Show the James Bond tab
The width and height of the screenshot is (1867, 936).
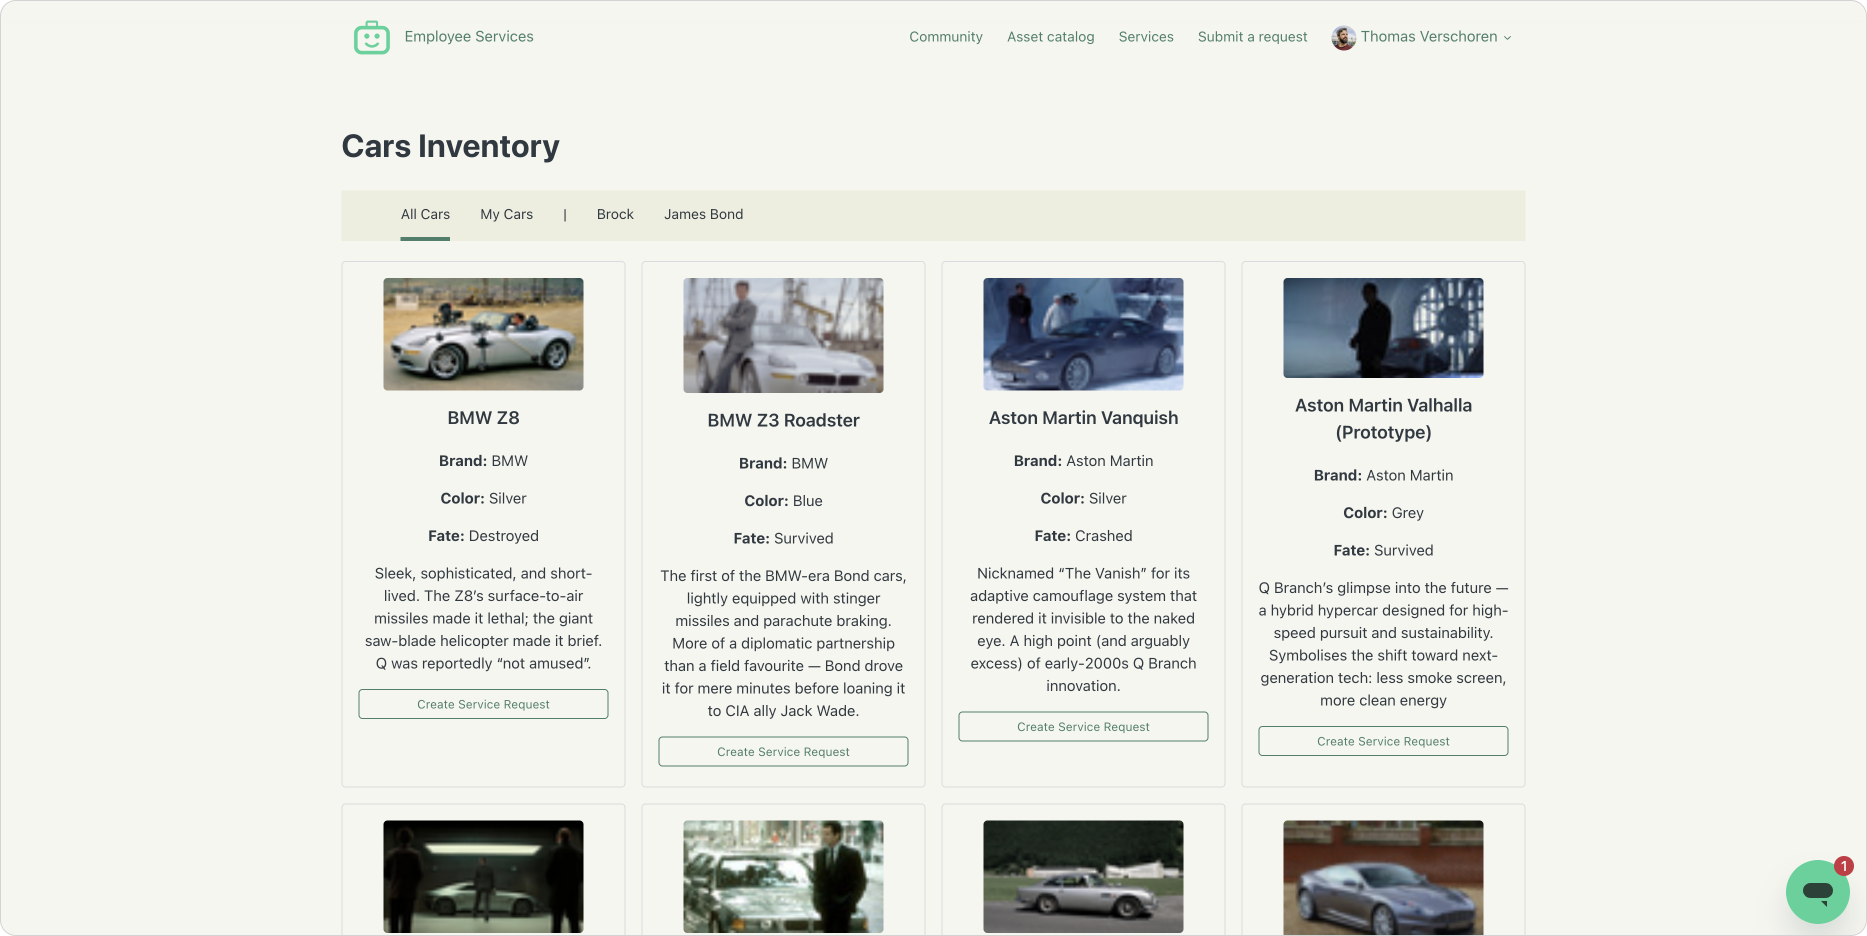704,215
